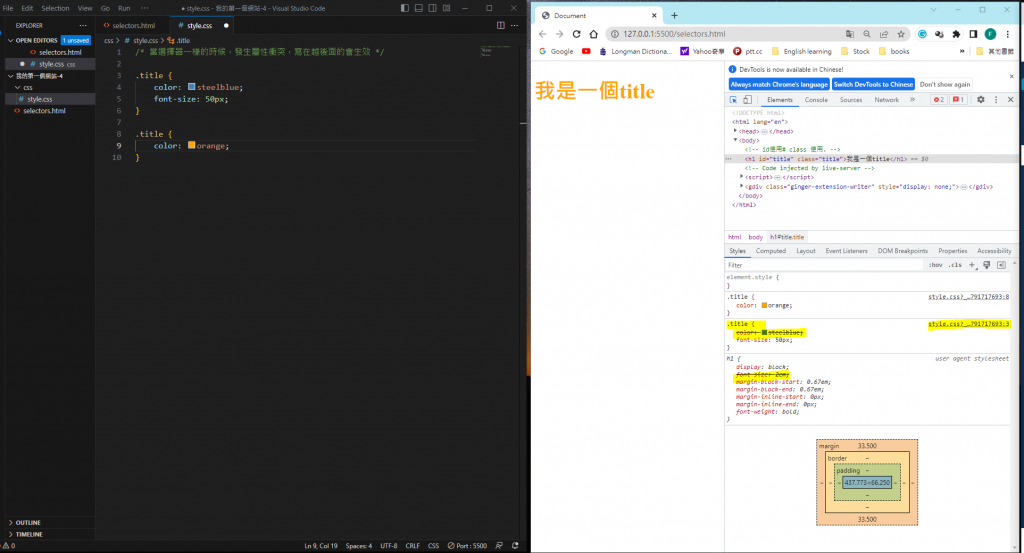Image resolution: width=1024 pixels, height=553 pixels.
Task: Open the Chrome extensions puzzle icon
Action: pos(956,34)
